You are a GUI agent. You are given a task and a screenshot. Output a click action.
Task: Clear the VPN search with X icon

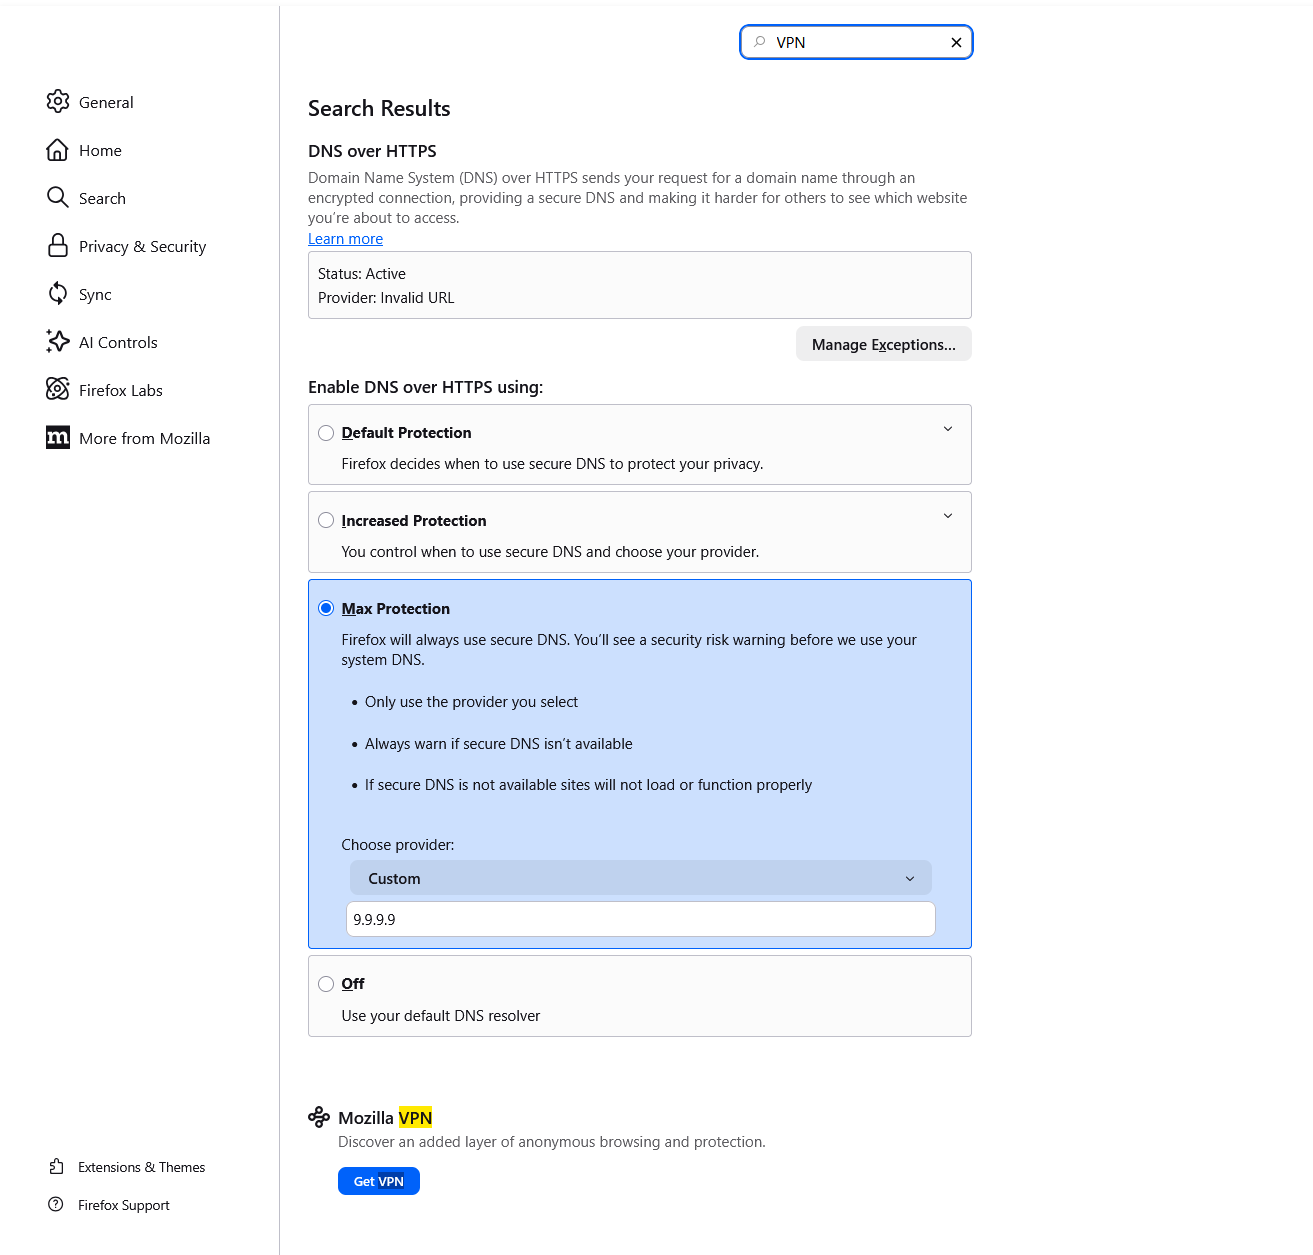click(956, 42)
